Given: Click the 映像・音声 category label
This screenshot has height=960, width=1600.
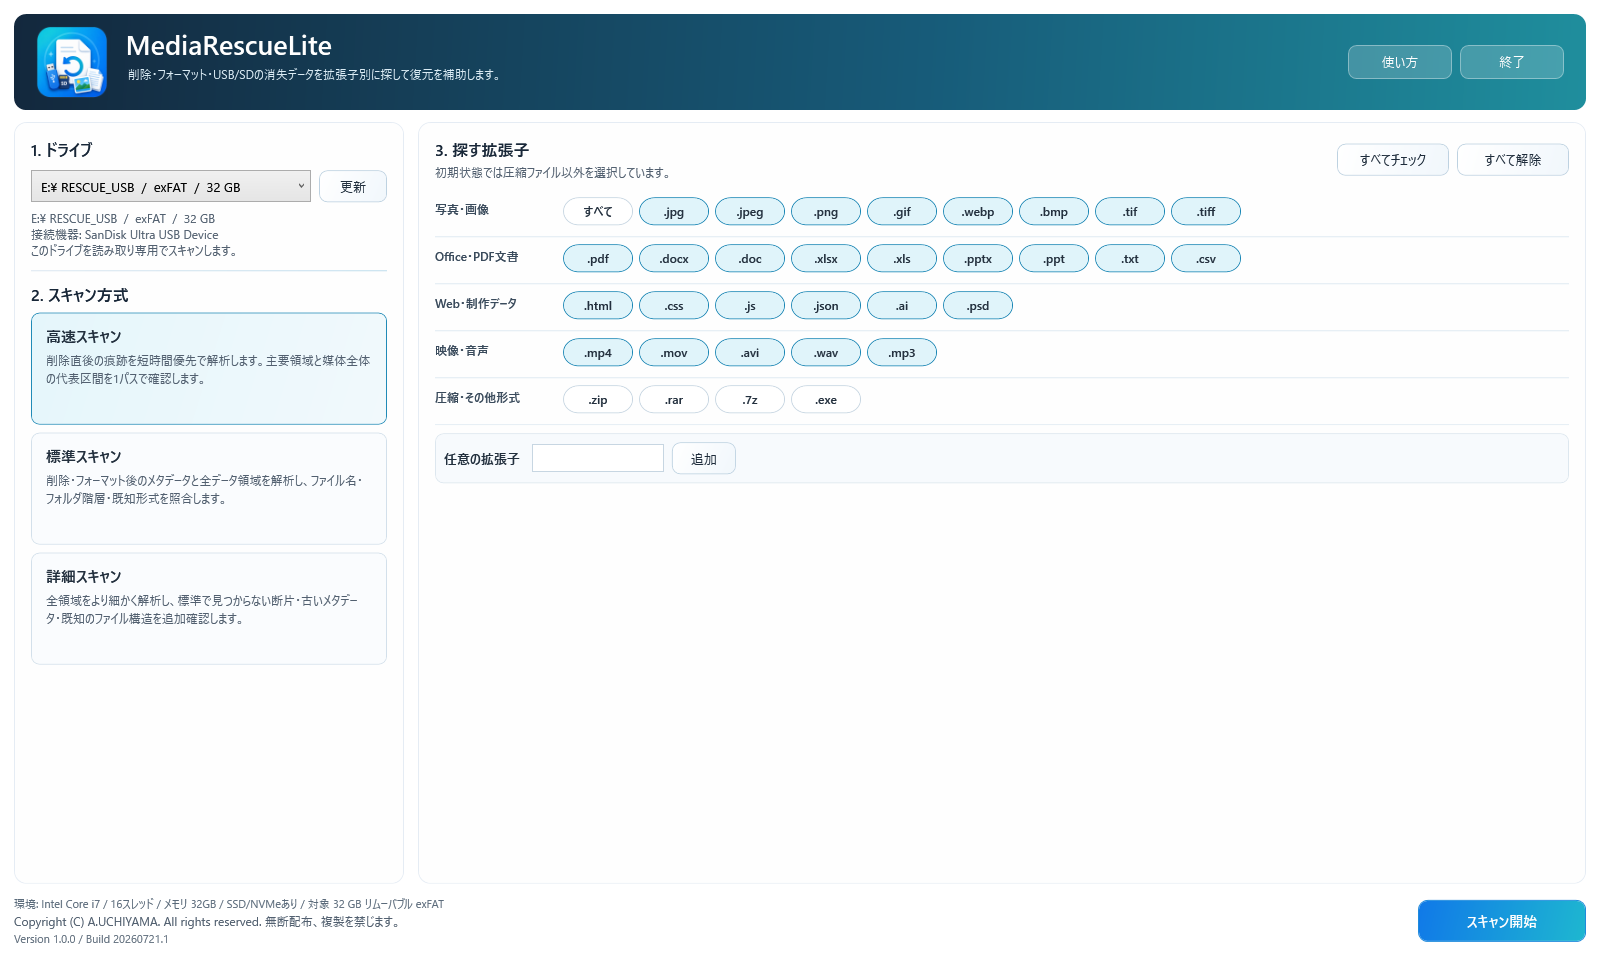Looking at the screenshot, I should click(462, 351).
